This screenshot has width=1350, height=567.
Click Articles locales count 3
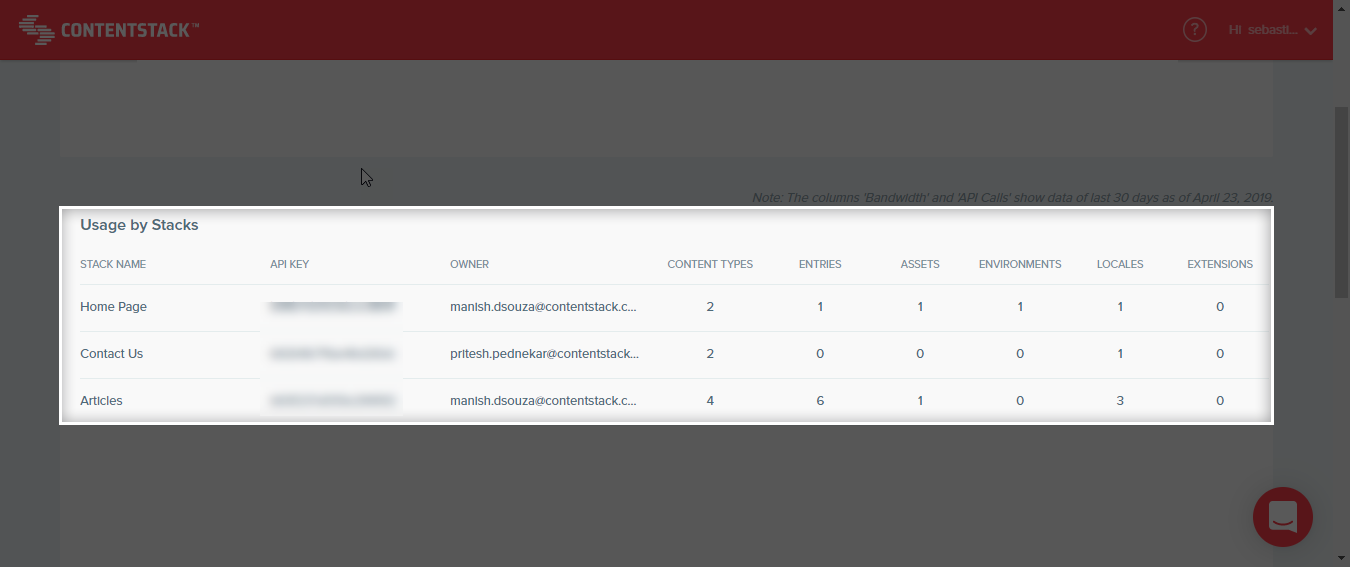(x=1120, y=401)
